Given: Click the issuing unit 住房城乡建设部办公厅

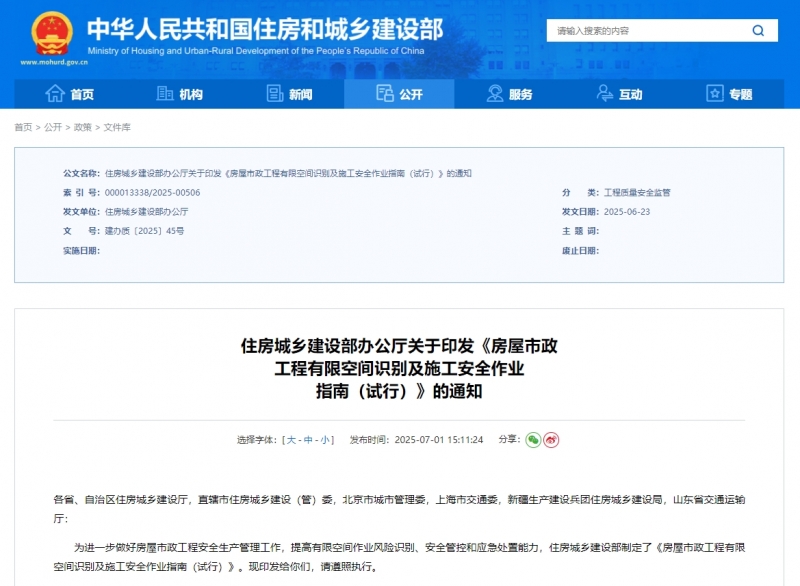Looking at the screenshot, I should (x=146, y=212).
